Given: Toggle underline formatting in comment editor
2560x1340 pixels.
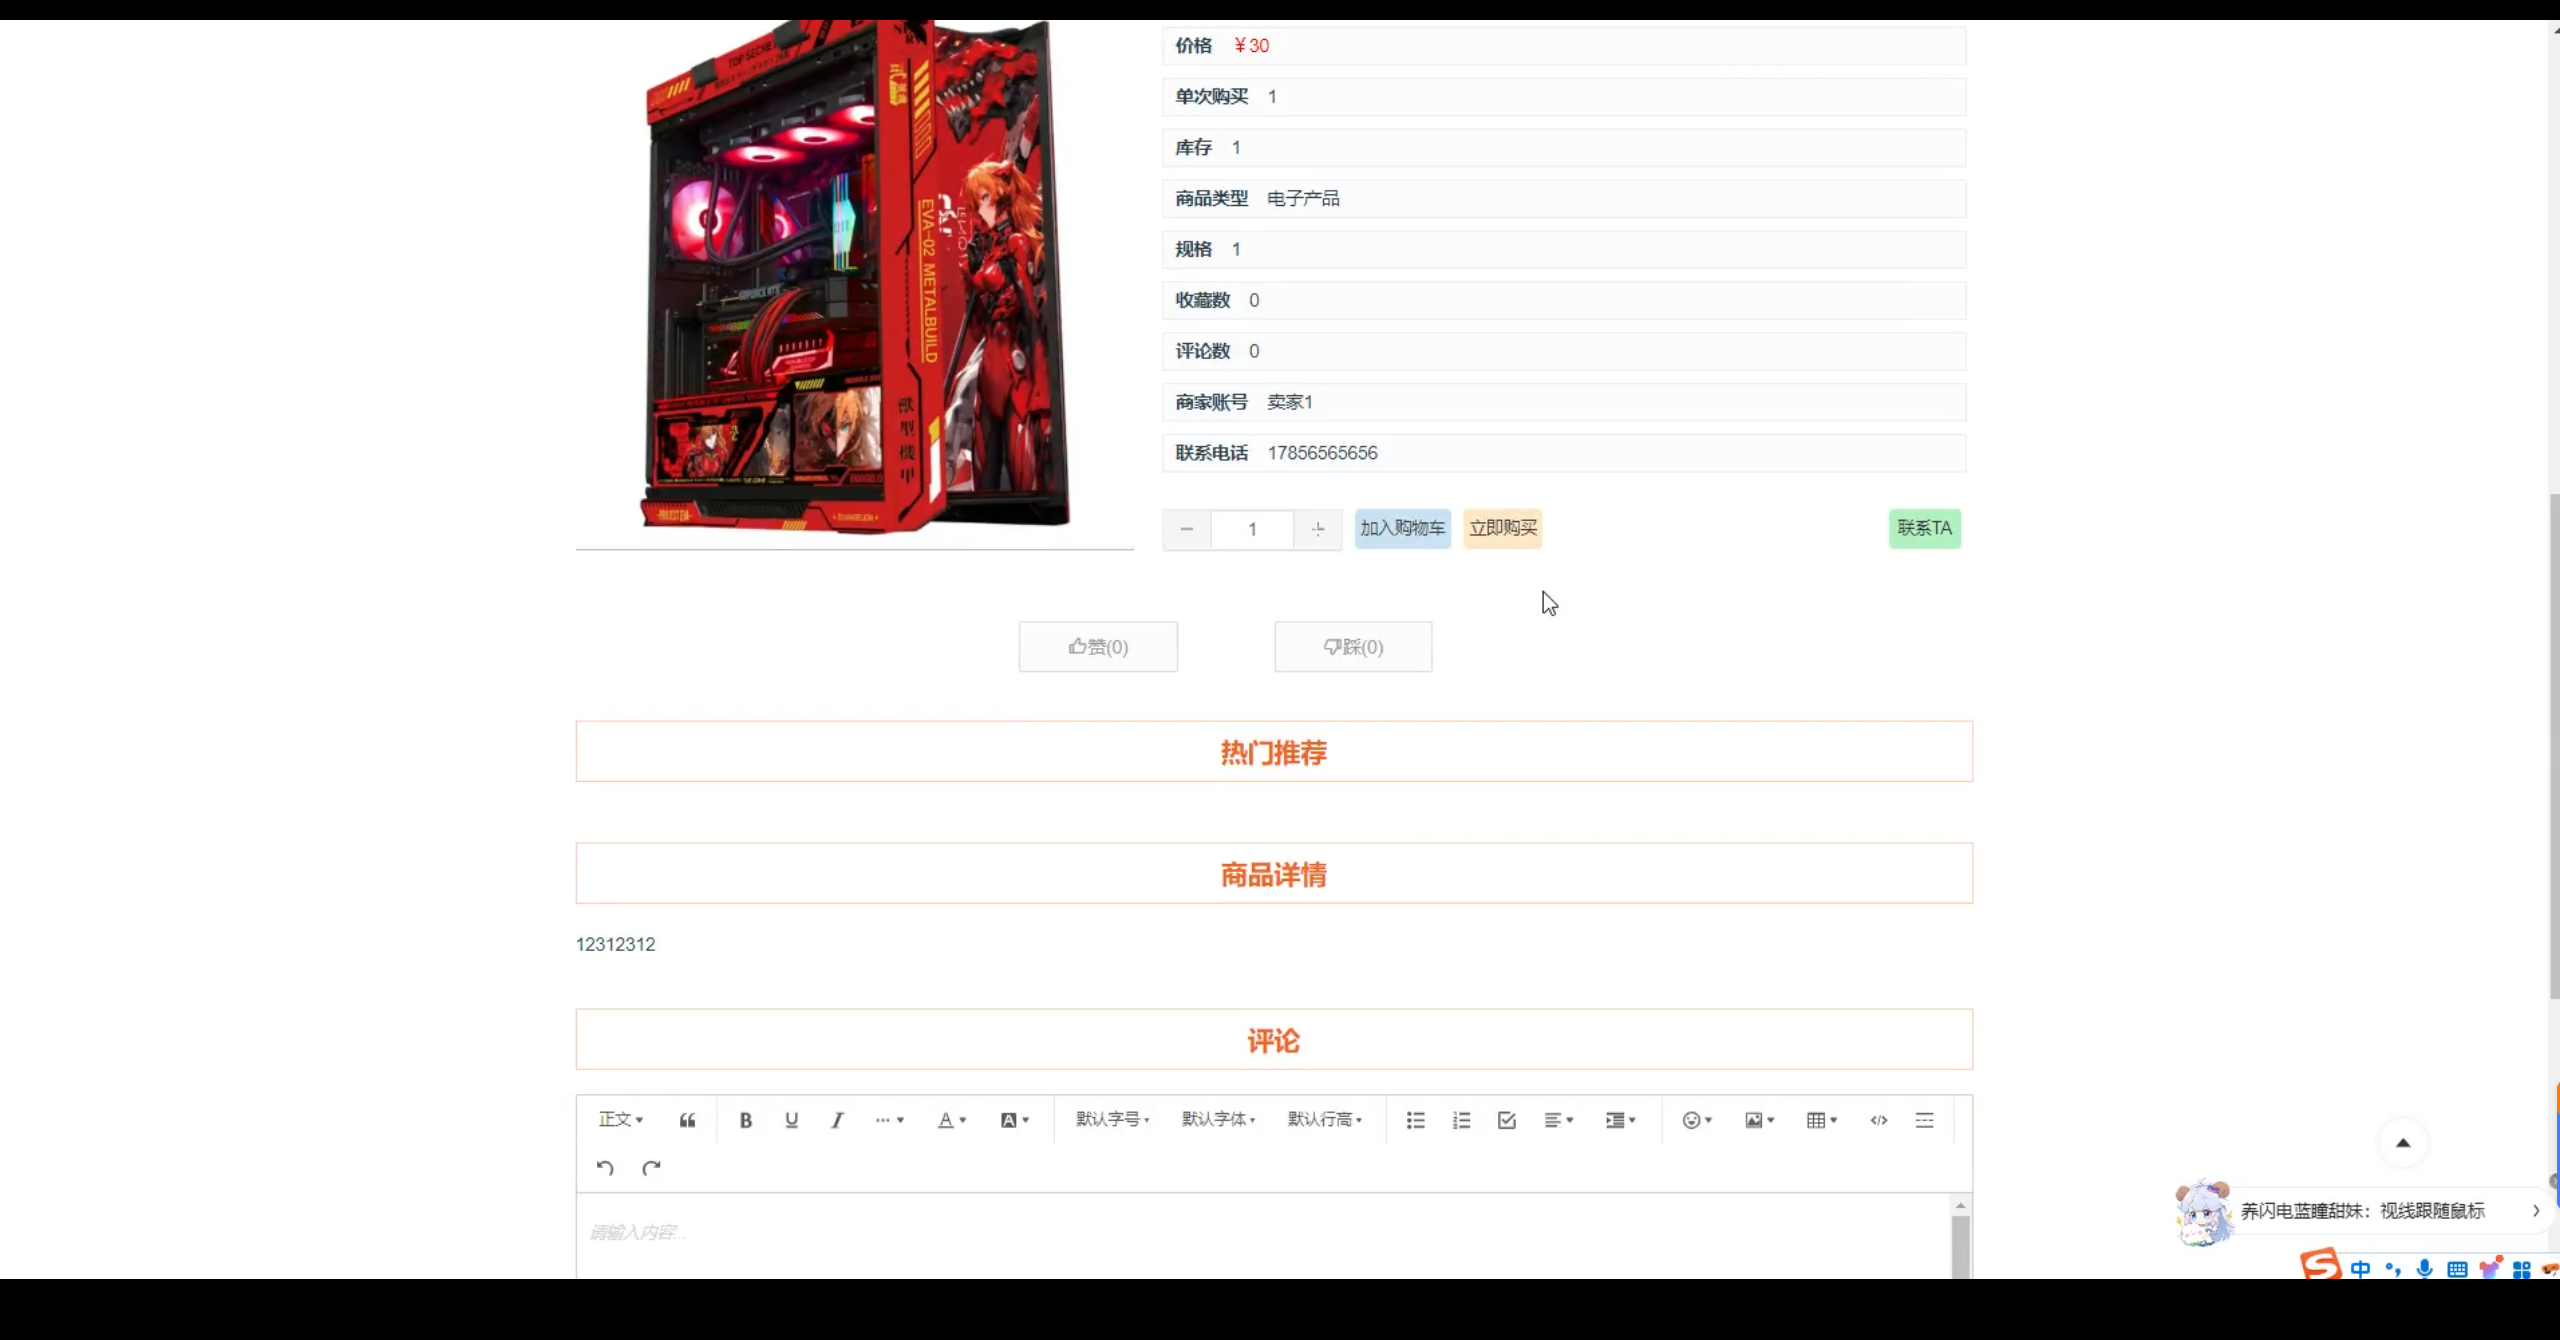Looking at the screenshot, I should pos(791,1120).
